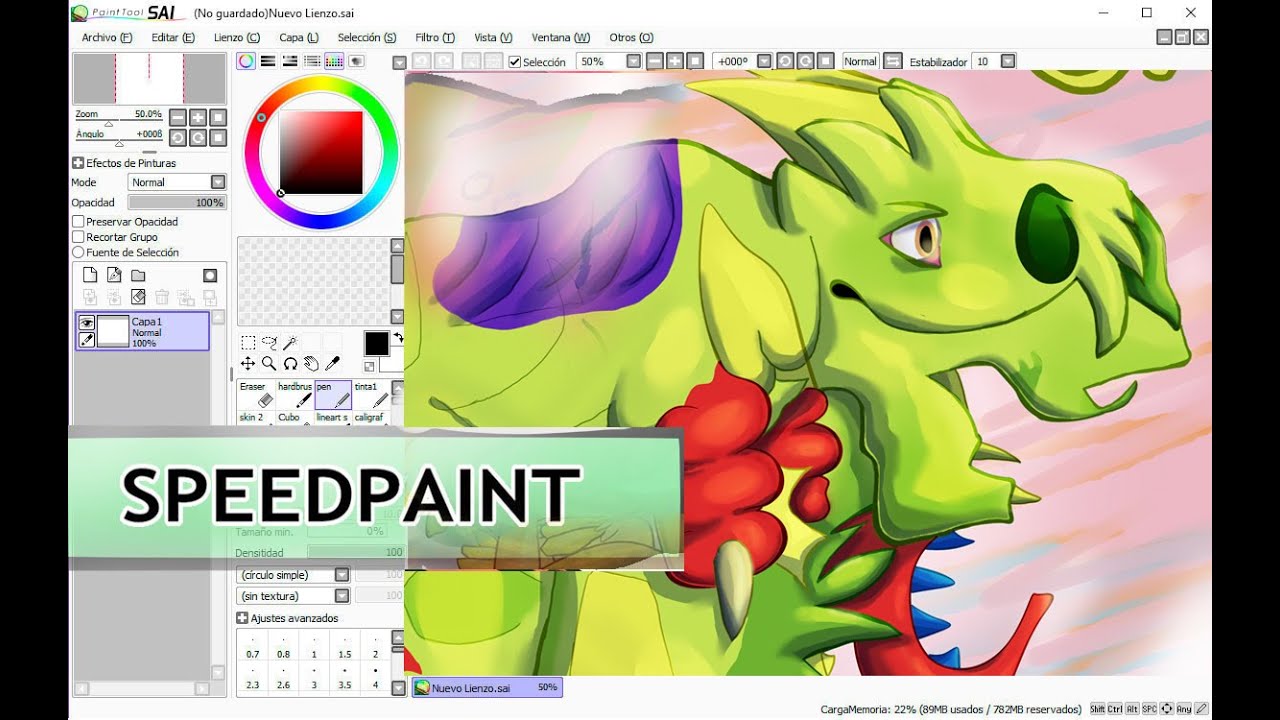Create a new linework layer
Screen dimensions: 1280x720
(114, 275)
